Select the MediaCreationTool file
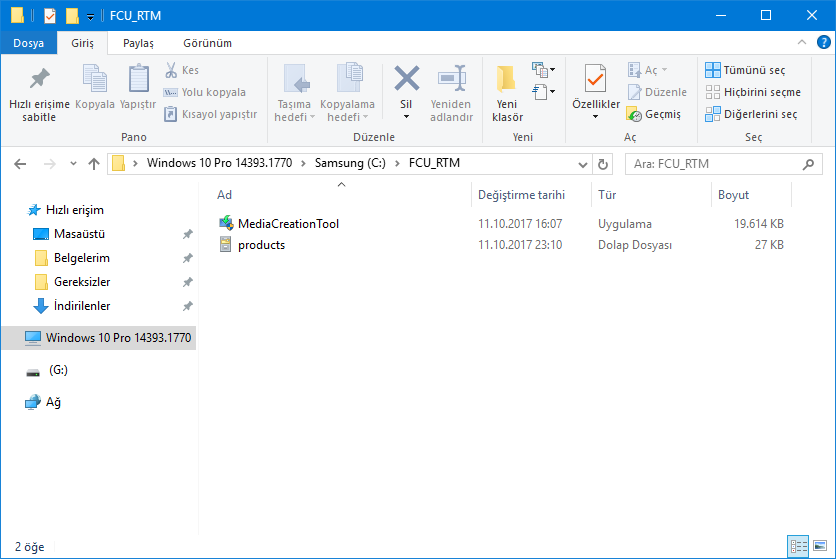The height and width of the screenshot is (559, 836). [x=288, y=223]
